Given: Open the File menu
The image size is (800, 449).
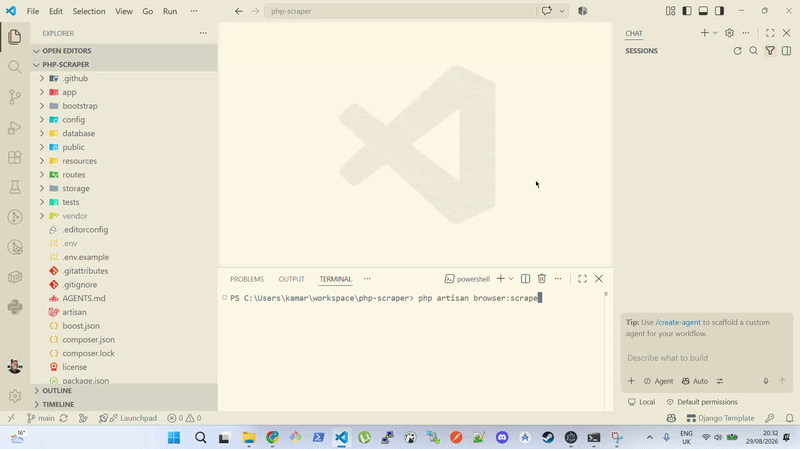Looking at the screenshot, I should tap(33, 11).
